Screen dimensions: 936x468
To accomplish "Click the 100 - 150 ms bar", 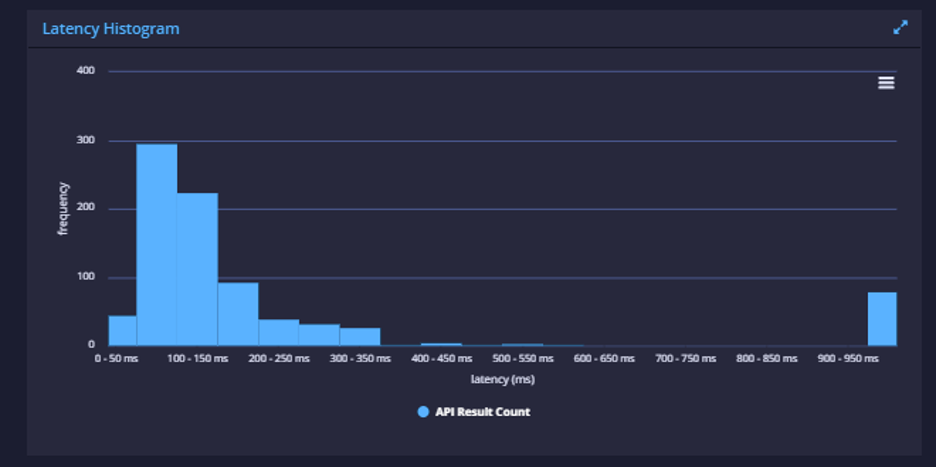I will click(198, 269).
